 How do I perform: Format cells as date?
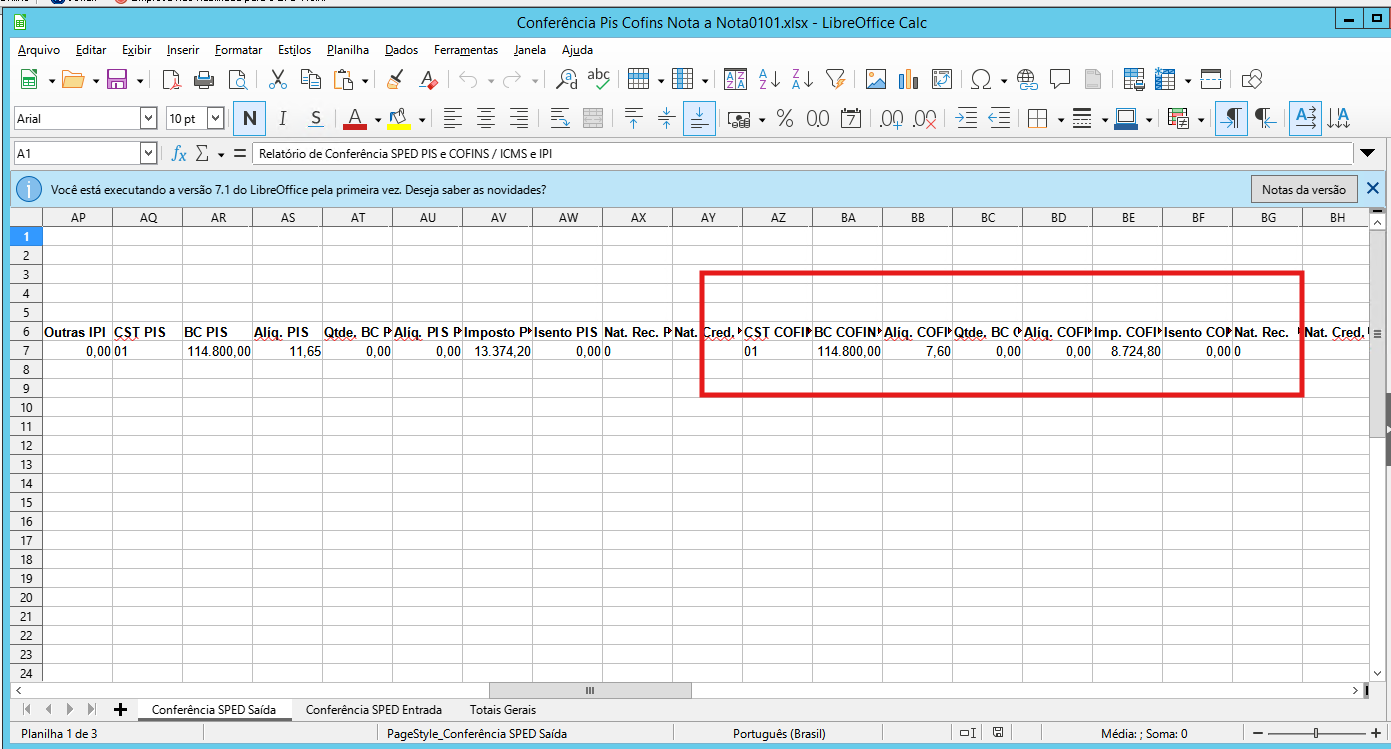tap(851, 119)
